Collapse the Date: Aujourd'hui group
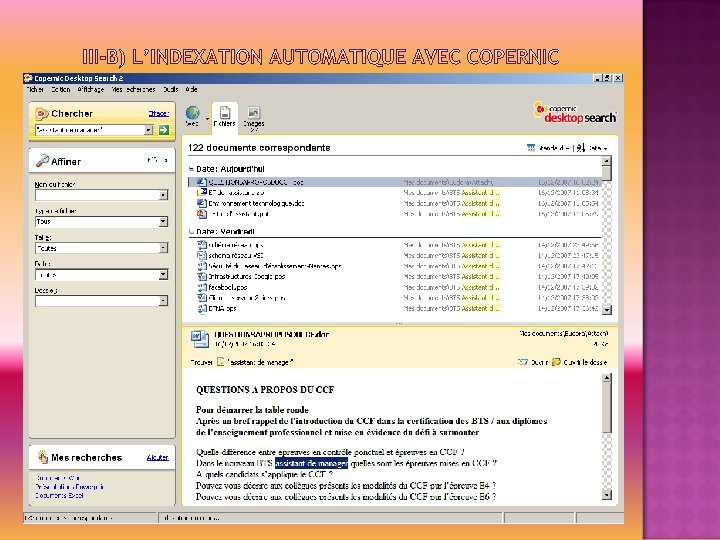This screenshot has width=720, height=540. [x=191, y=169]
